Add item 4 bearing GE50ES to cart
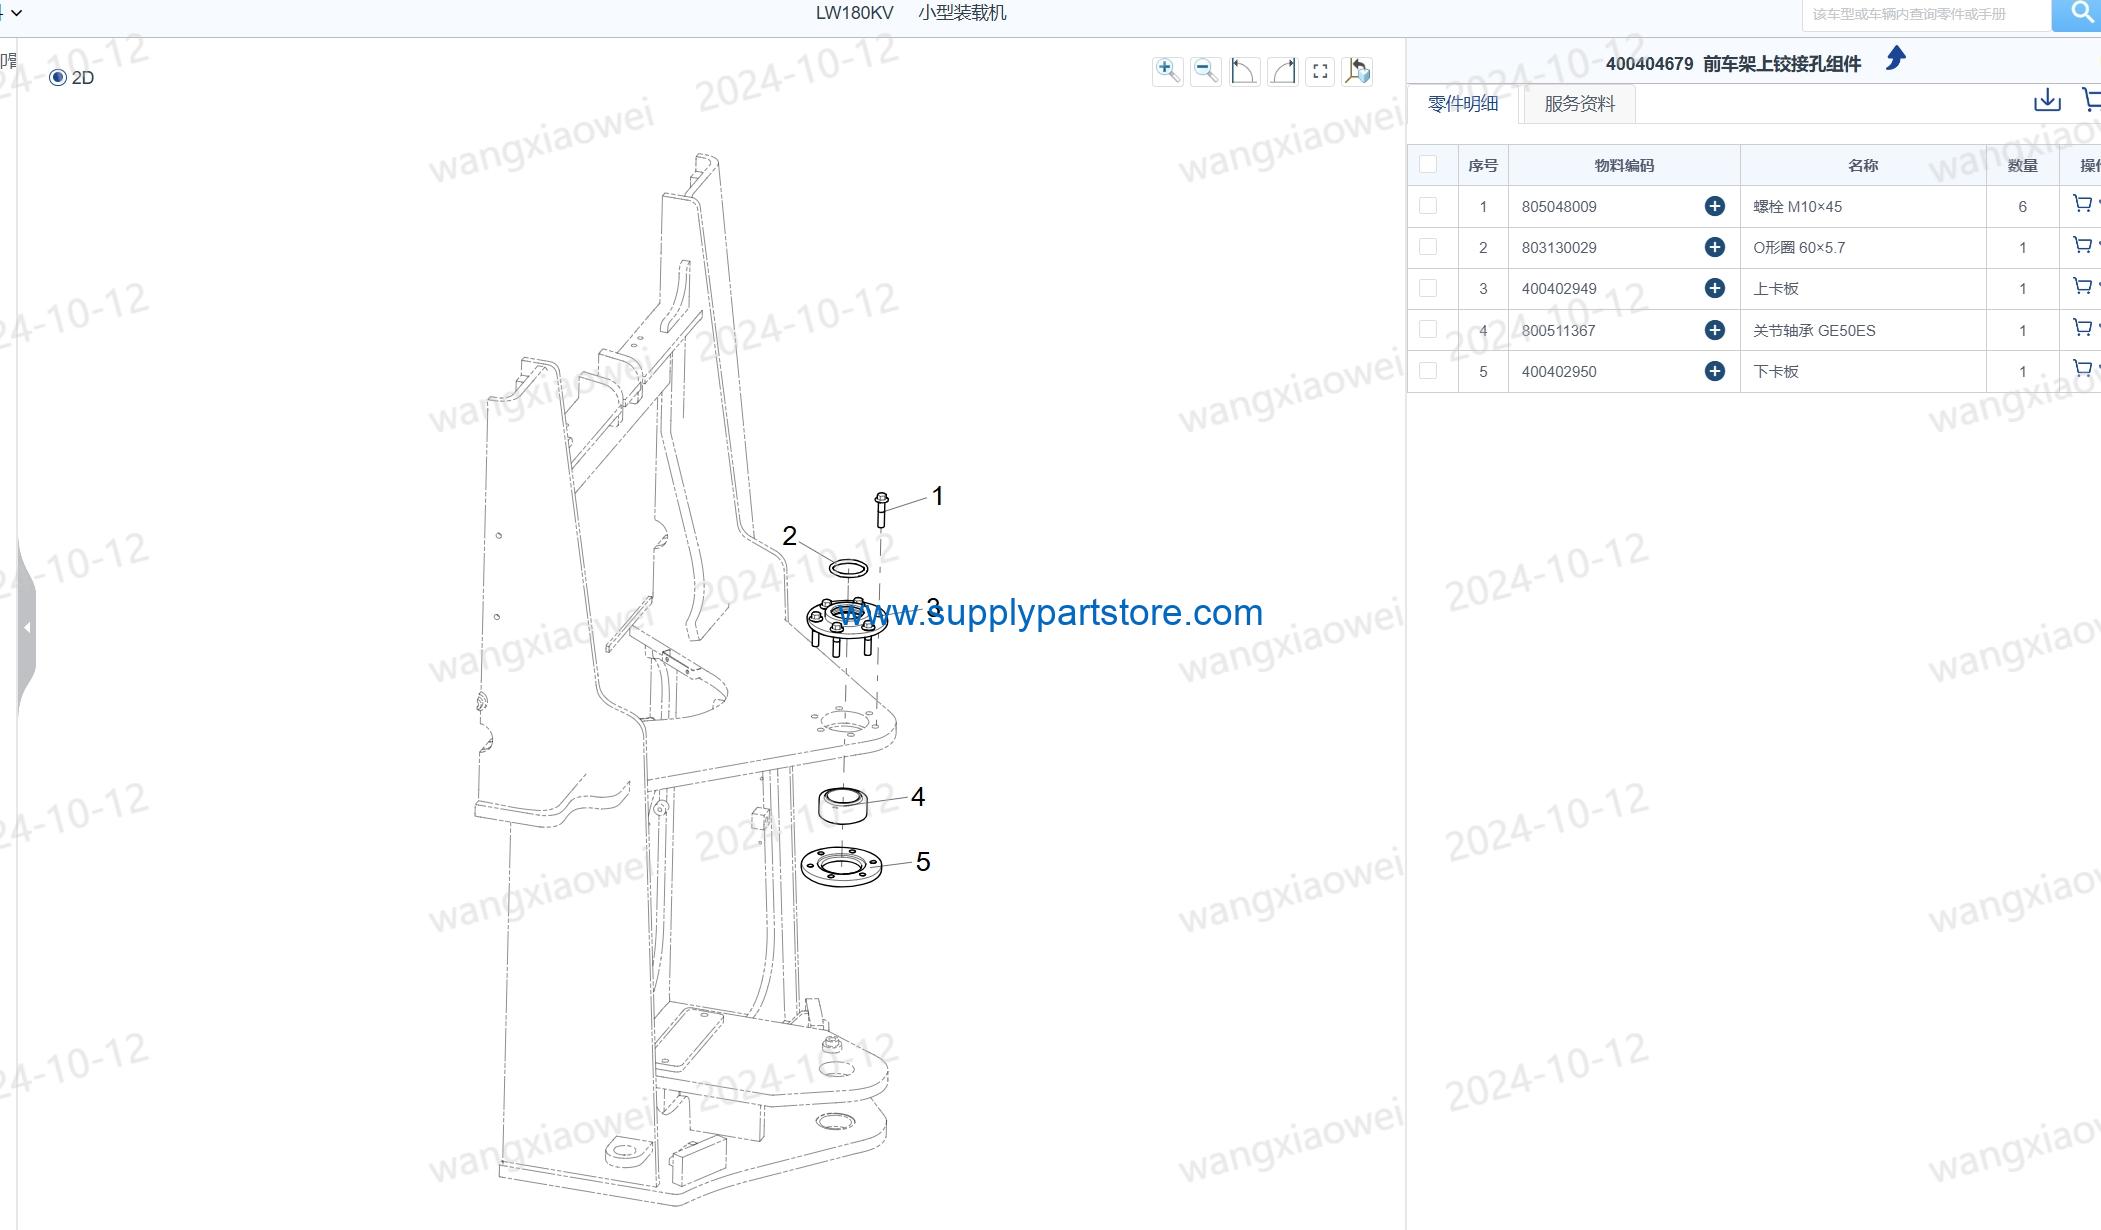The width and height of the screenshot is (2101, 1230). pyautogui.click(x=2082, y=328)
